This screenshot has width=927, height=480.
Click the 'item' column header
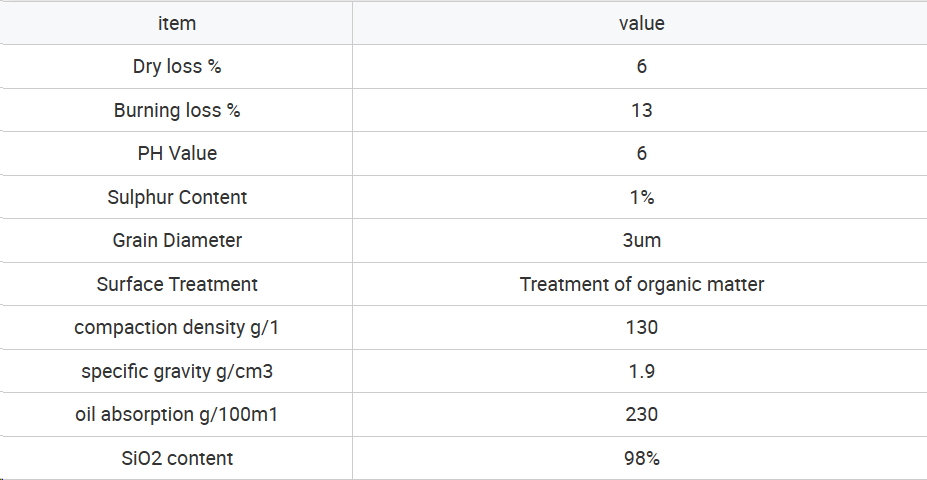[x=177, y=23]
